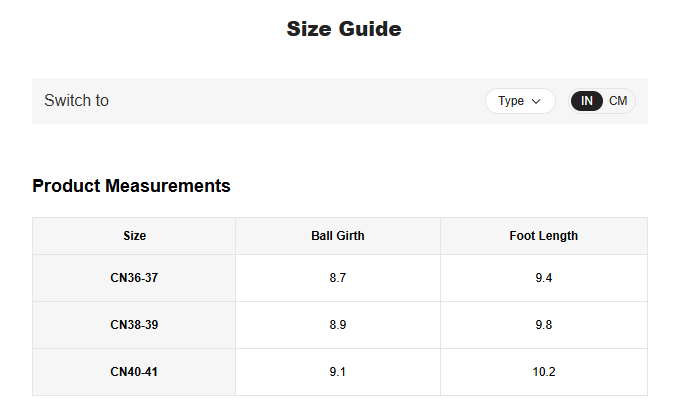Click the 10.2 foot length value

543,372
